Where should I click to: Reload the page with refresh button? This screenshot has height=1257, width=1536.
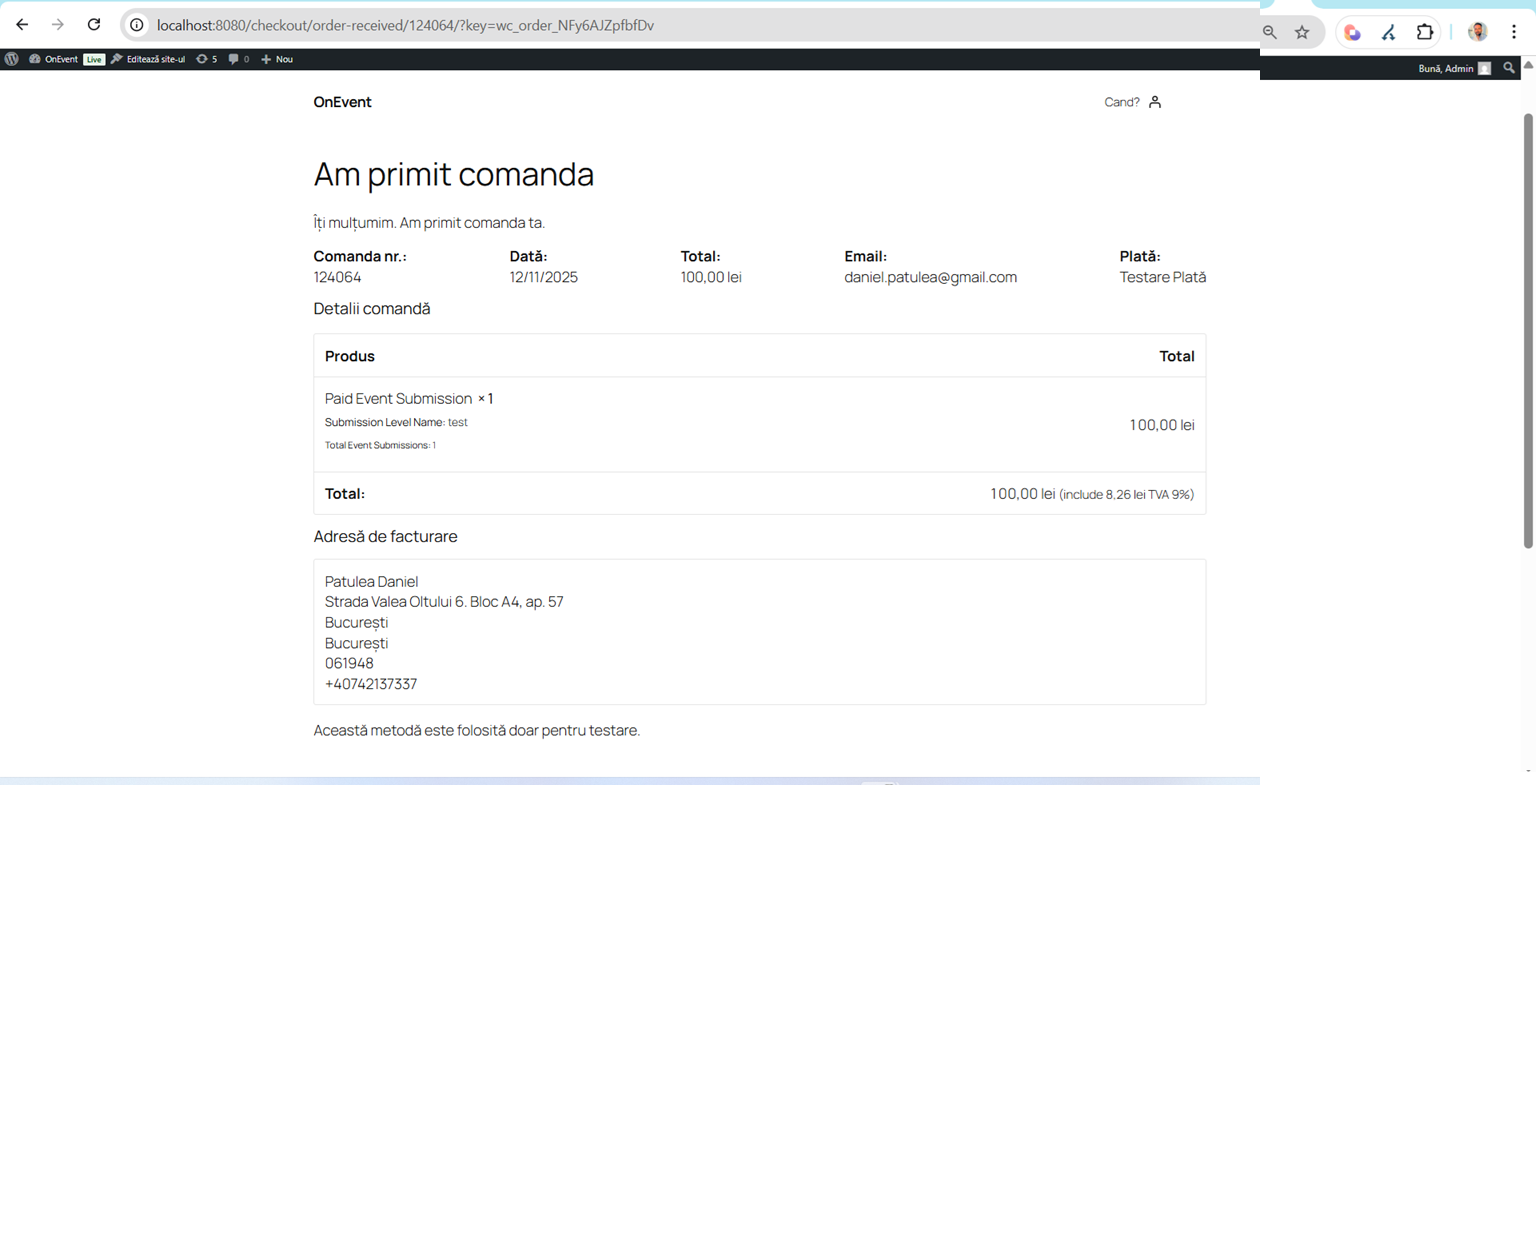click(x=94, y=25)
